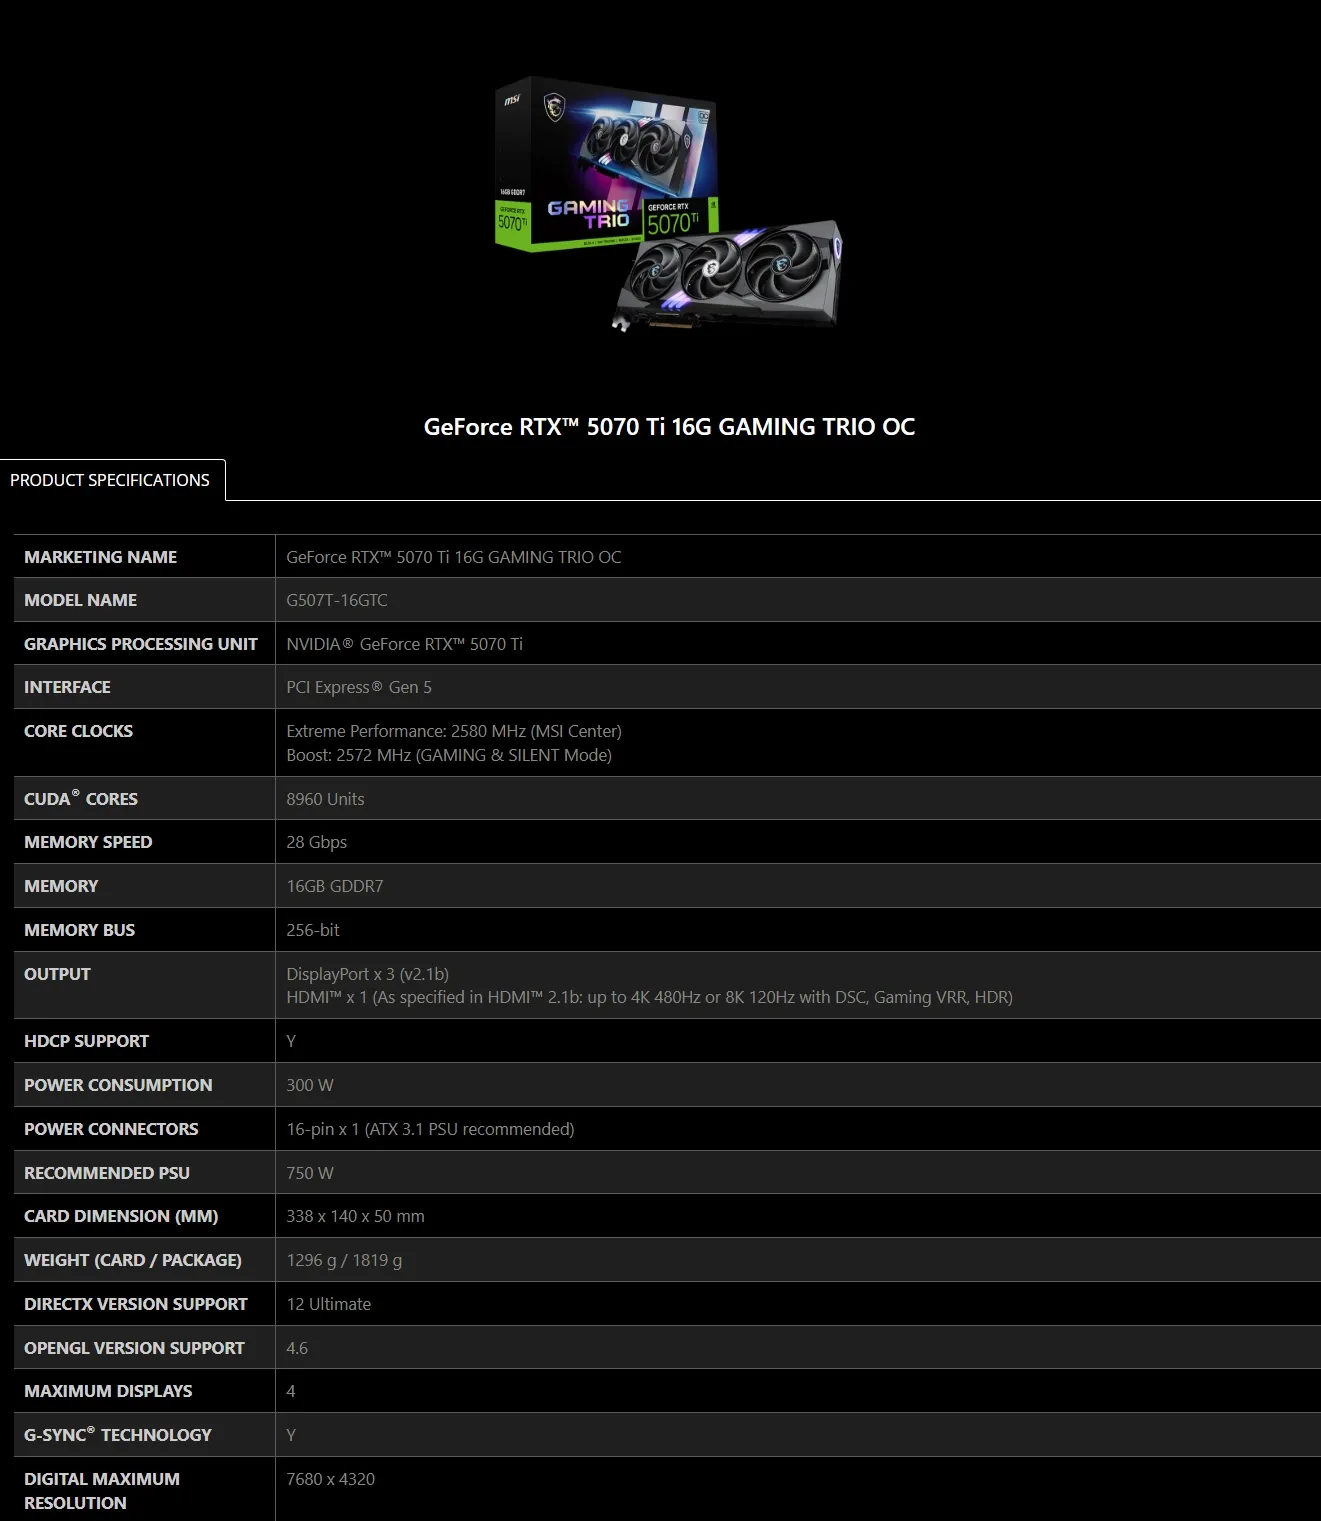This screenshot has width=1321, height=1521.
Task: Click the product title GeForce RTX 5070 Ti
Action: click(669, 427)
